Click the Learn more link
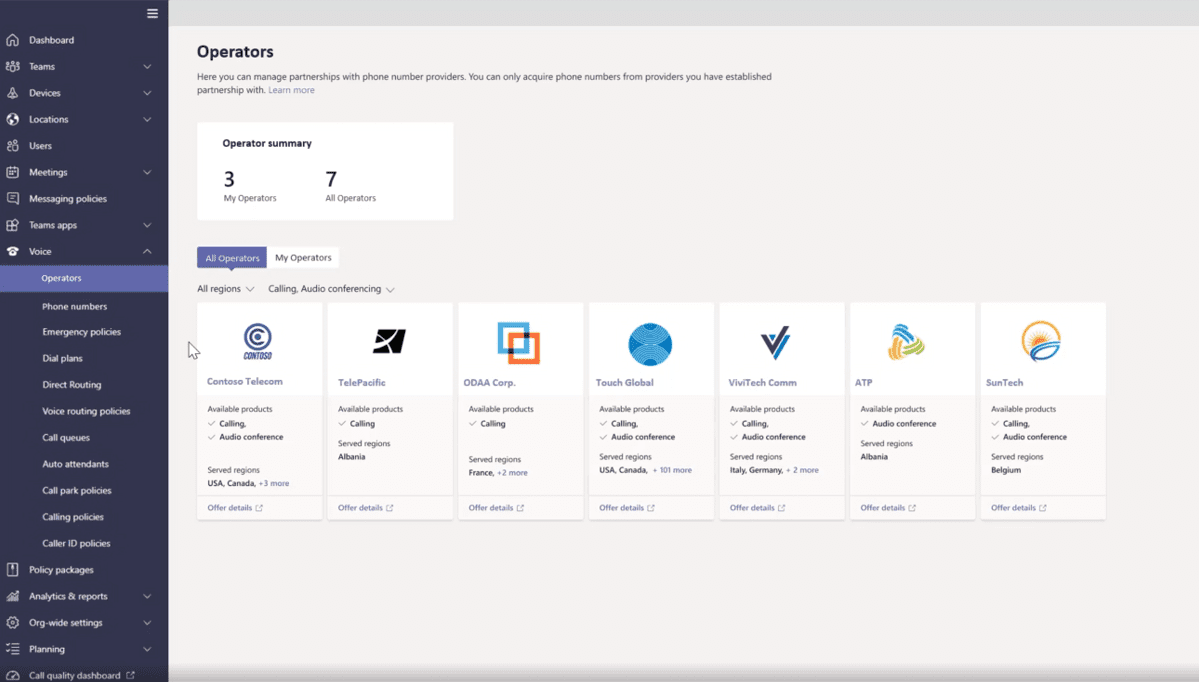The image size is (1199, 682). (291, 90)
